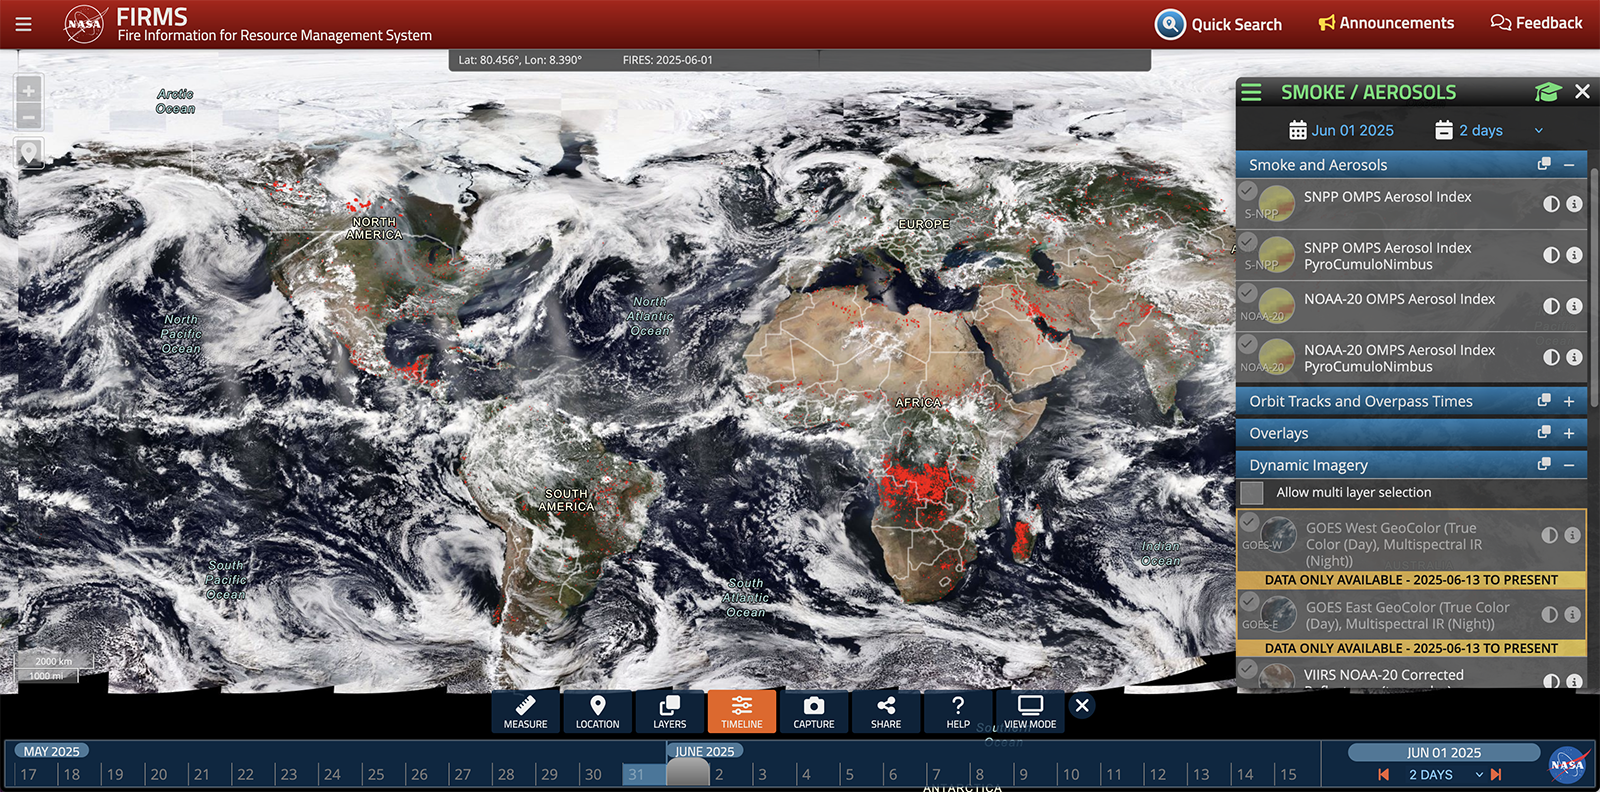The image size is (1600, 792).
Task: Click the timeline slider handle
Action: [687, 773]
